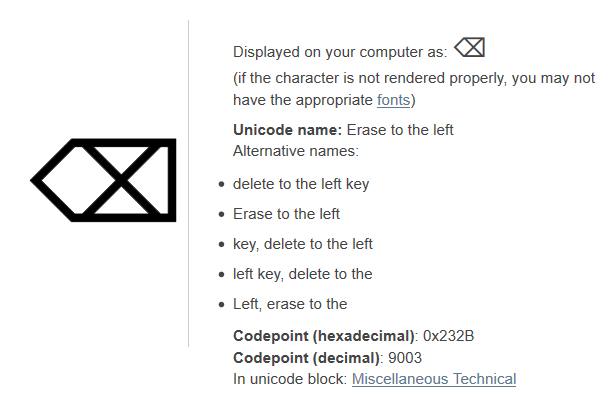
Task: Click the large Erase to the left glyph
Action: 103,180
